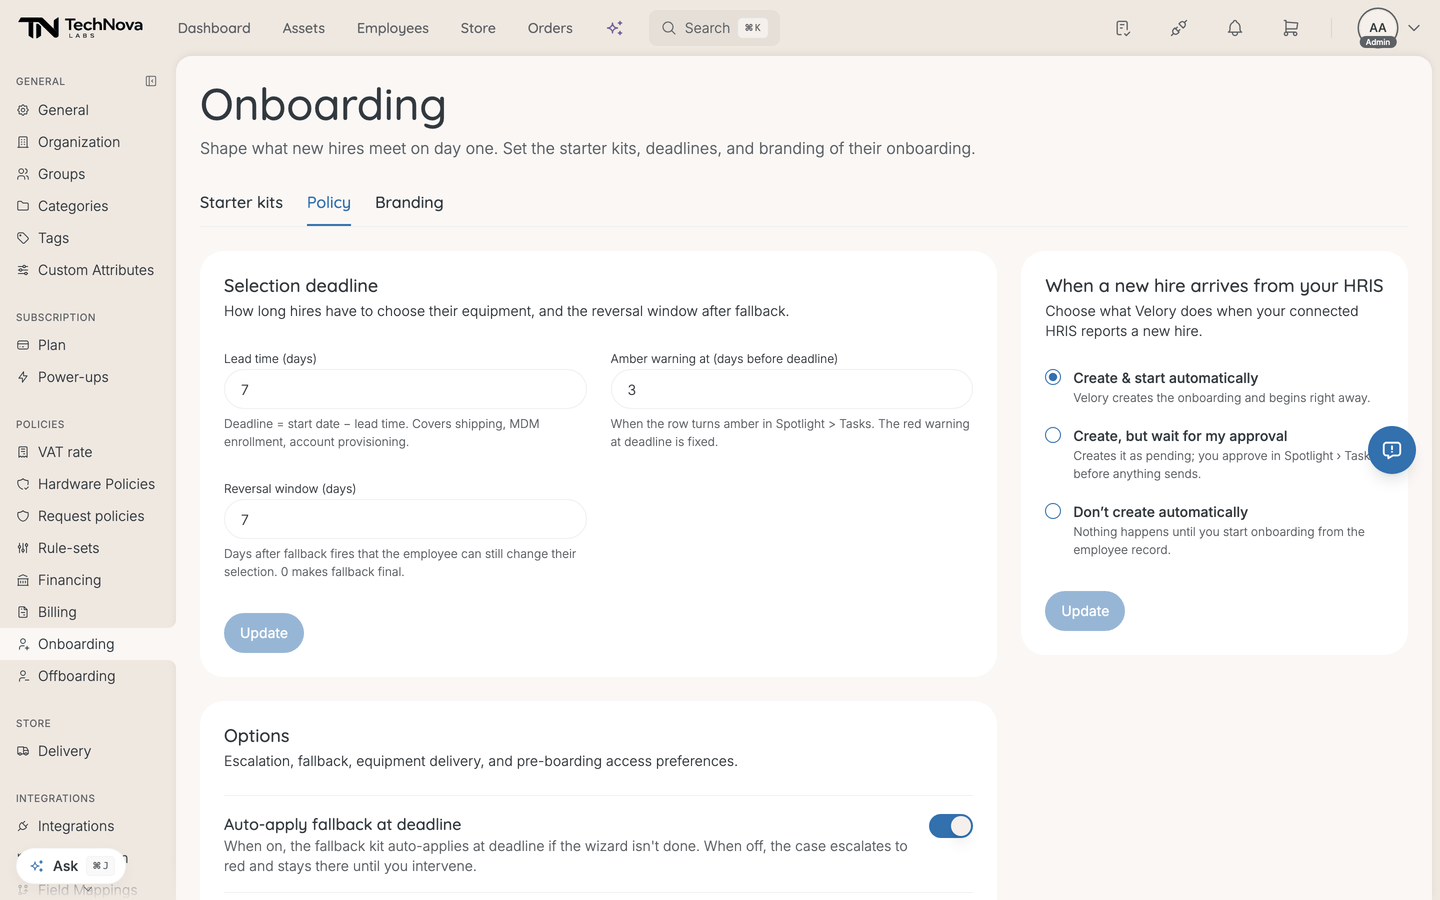Open Financing policies
The image size is (1440, 900).
click(x=88, y=580)
